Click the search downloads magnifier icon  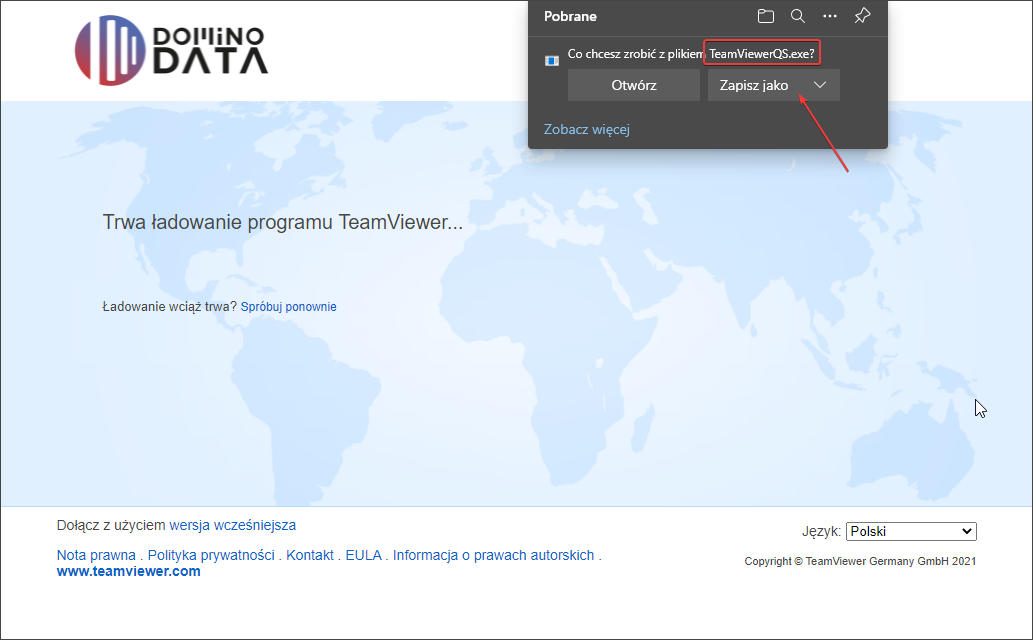798,16
